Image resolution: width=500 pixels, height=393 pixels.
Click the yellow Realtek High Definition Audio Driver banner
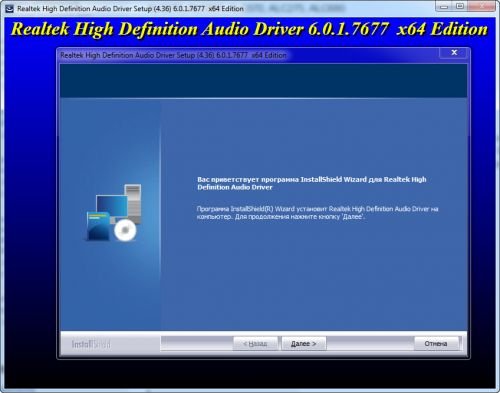tap(249, 29)
